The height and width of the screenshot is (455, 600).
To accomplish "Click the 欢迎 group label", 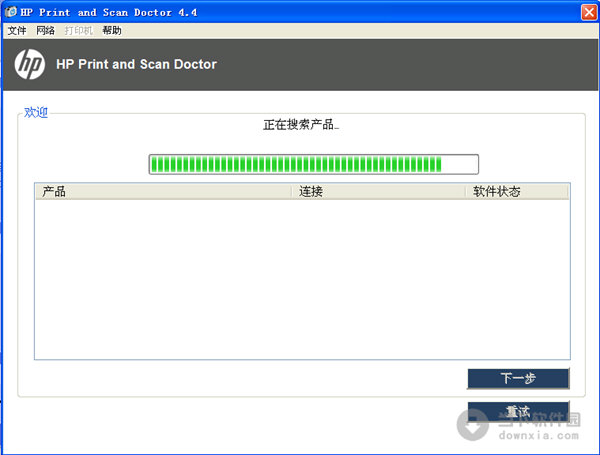I will 36,113.
